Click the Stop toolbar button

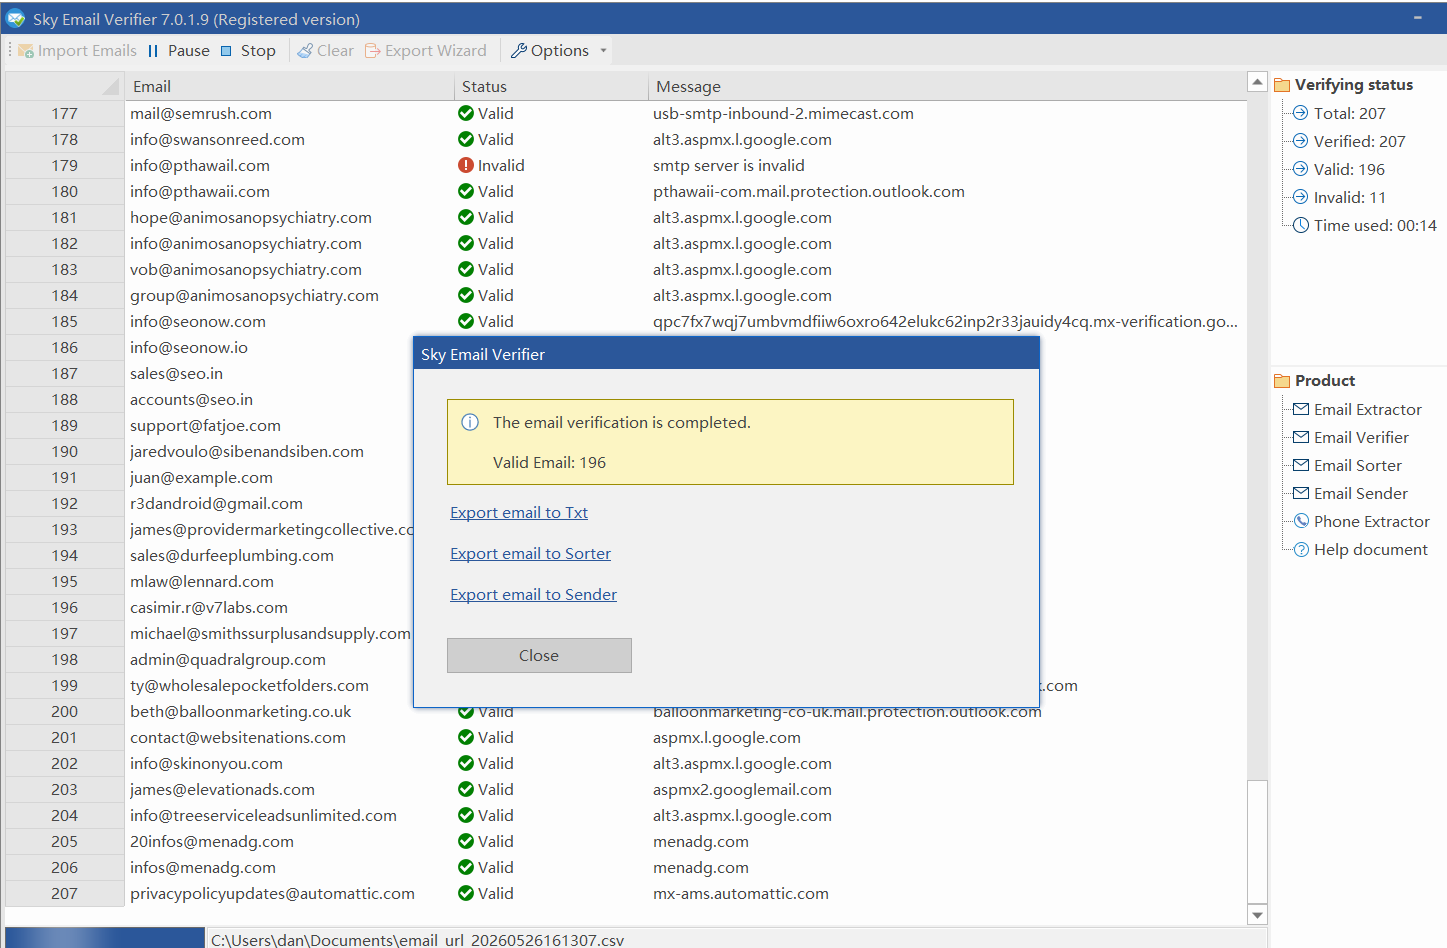pyautogui.click(x=248, y=51)
